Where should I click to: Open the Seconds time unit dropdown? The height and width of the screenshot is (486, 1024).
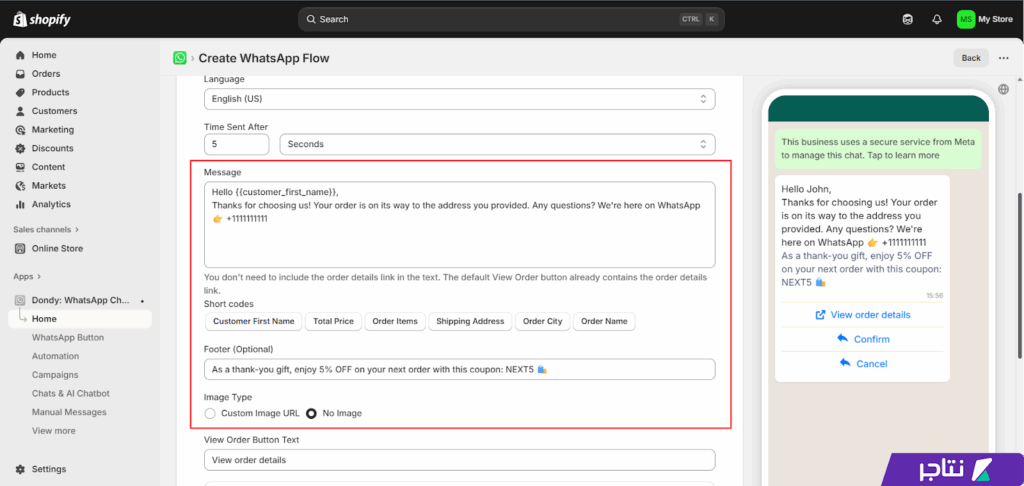[497, 144]
